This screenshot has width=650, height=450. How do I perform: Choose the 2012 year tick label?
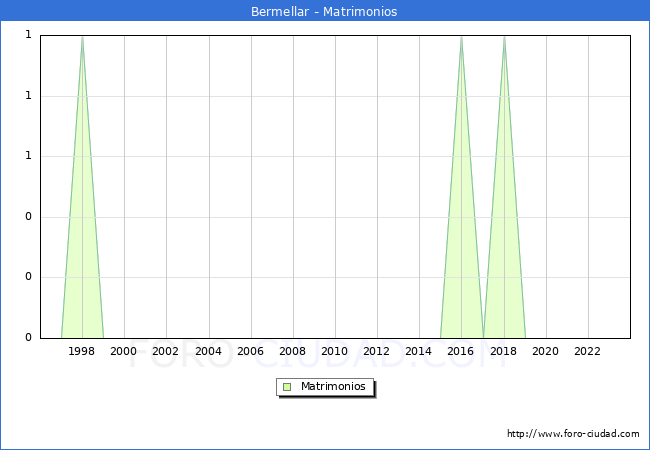377,351
